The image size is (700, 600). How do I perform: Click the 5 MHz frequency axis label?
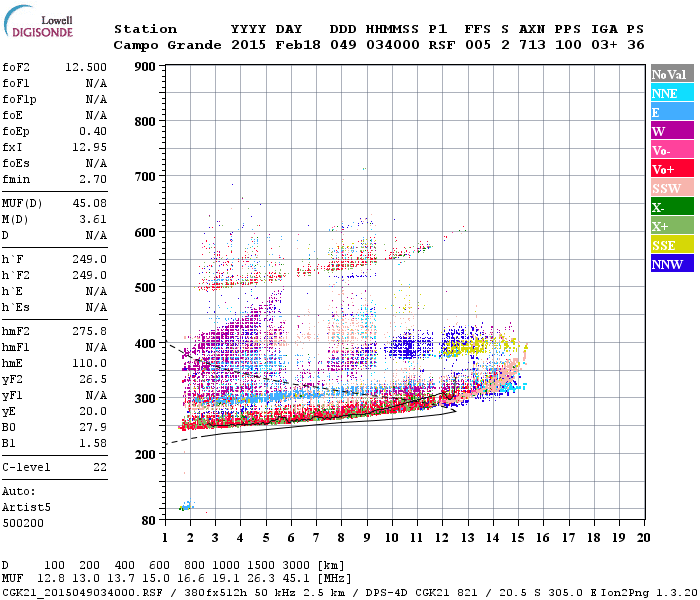266,538
